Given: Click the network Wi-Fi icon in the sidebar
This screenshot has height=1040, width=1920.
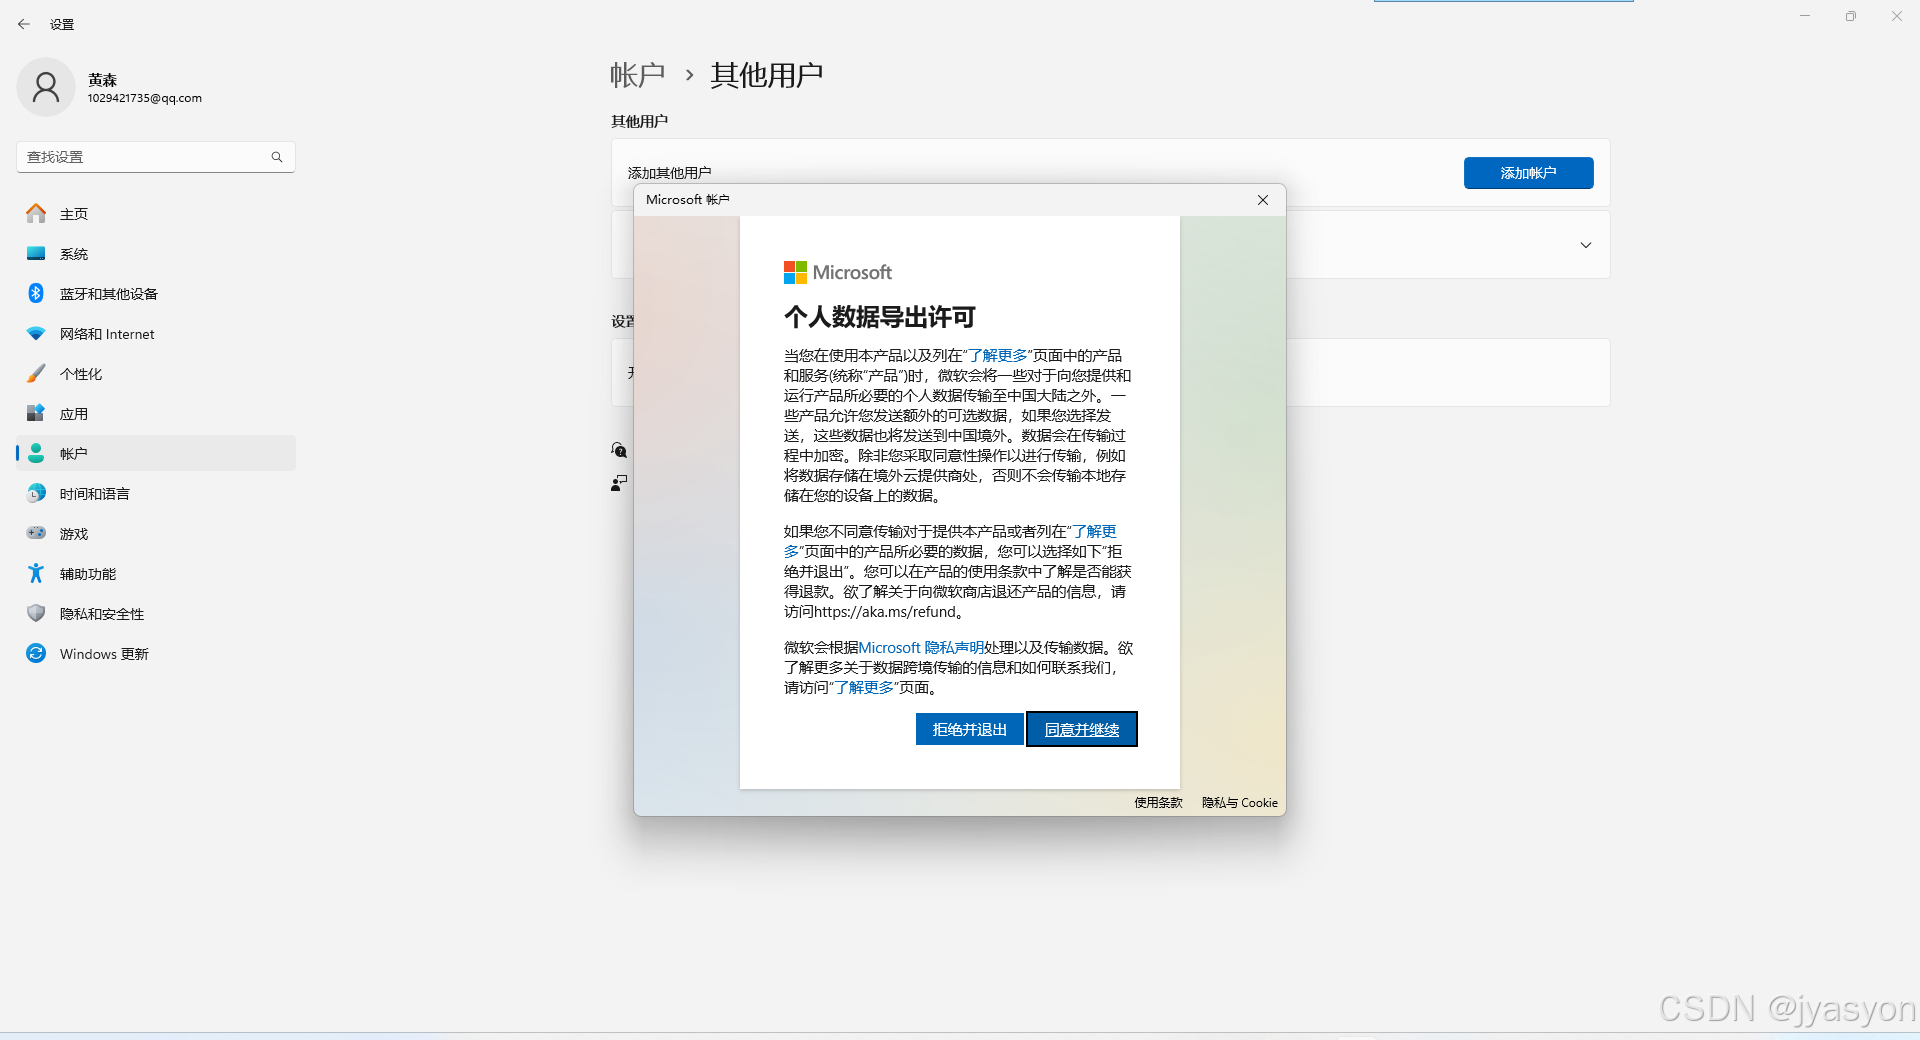Looking at the screenshot, I should point(36,333).
